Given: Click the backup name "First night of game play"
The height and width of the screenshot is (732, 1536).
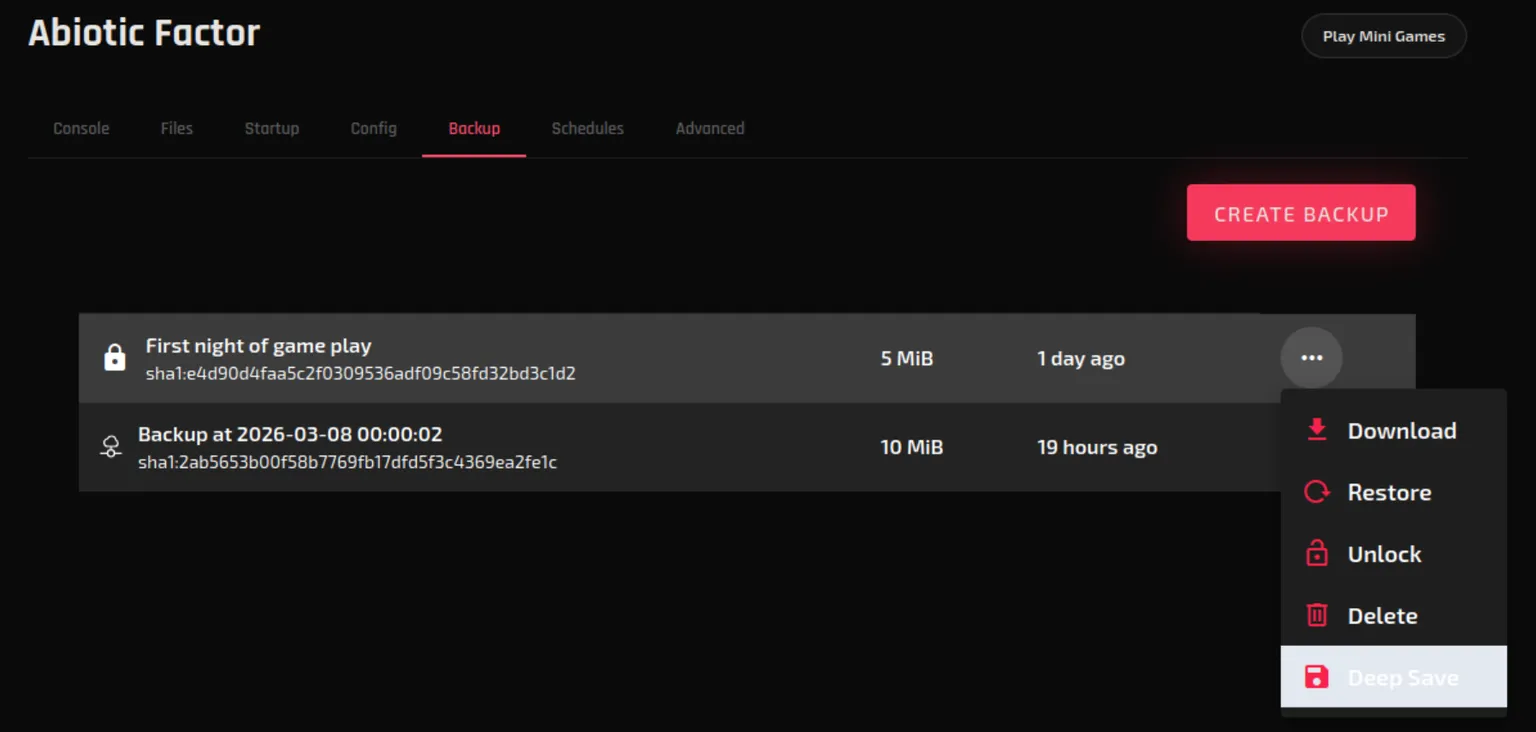Looking at the screenshot, I should point(259,346).
